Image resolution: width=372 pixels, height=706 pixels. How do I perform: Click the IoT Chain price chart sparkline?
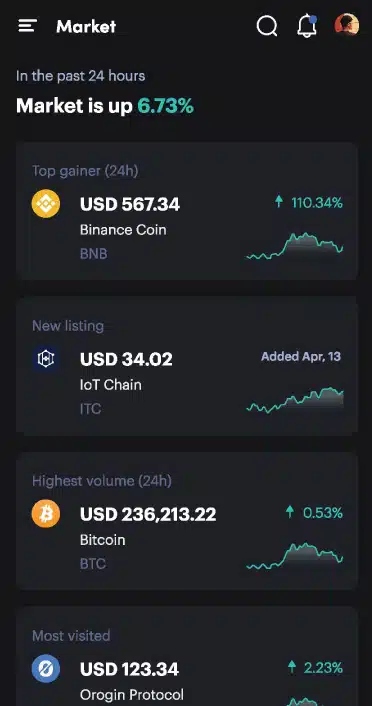295,400
